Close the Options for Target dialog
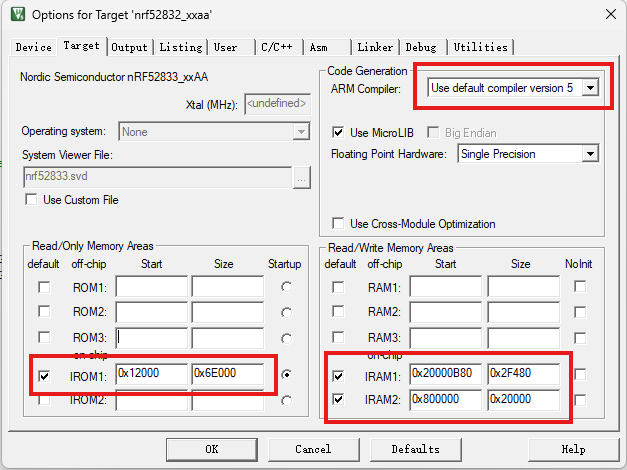This screenshot has height=470, width=627. 610,14
